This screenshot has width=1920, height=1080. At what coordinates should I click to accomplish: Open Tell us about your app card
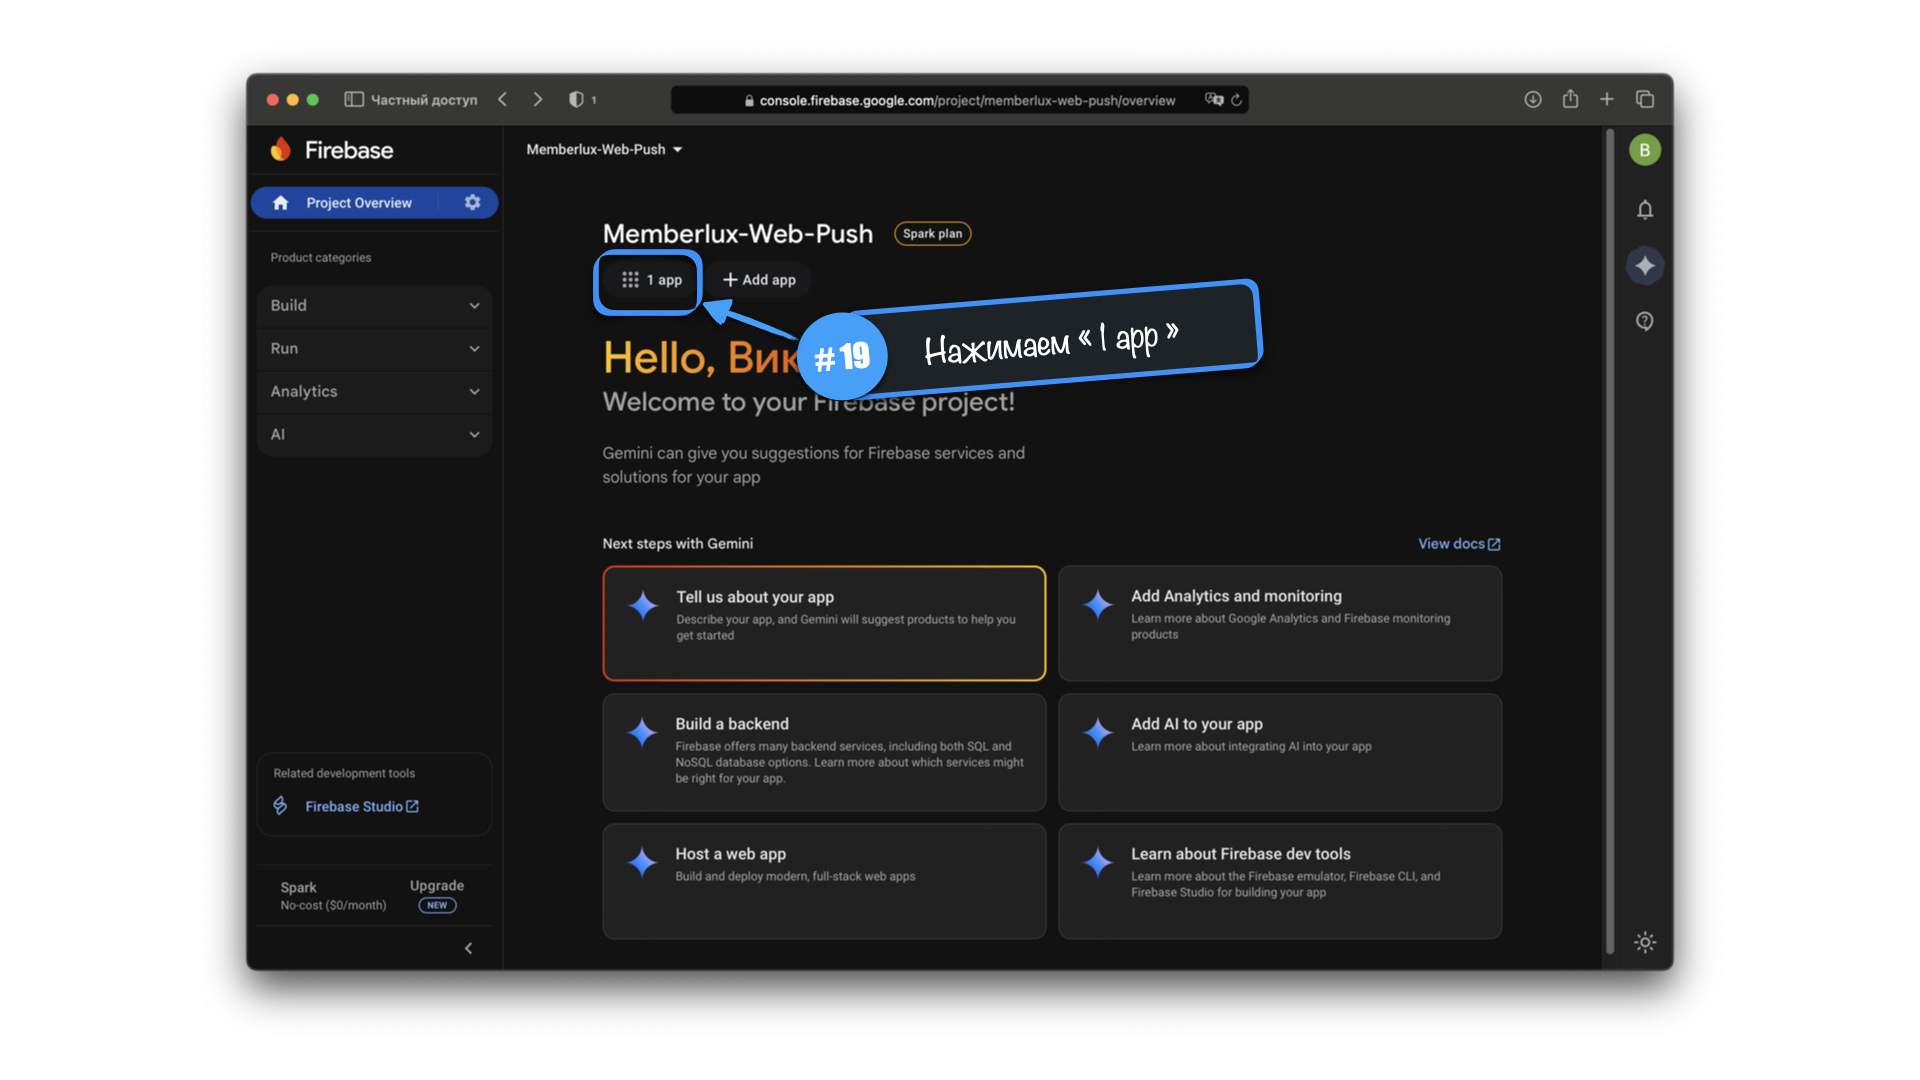(823, 623)
